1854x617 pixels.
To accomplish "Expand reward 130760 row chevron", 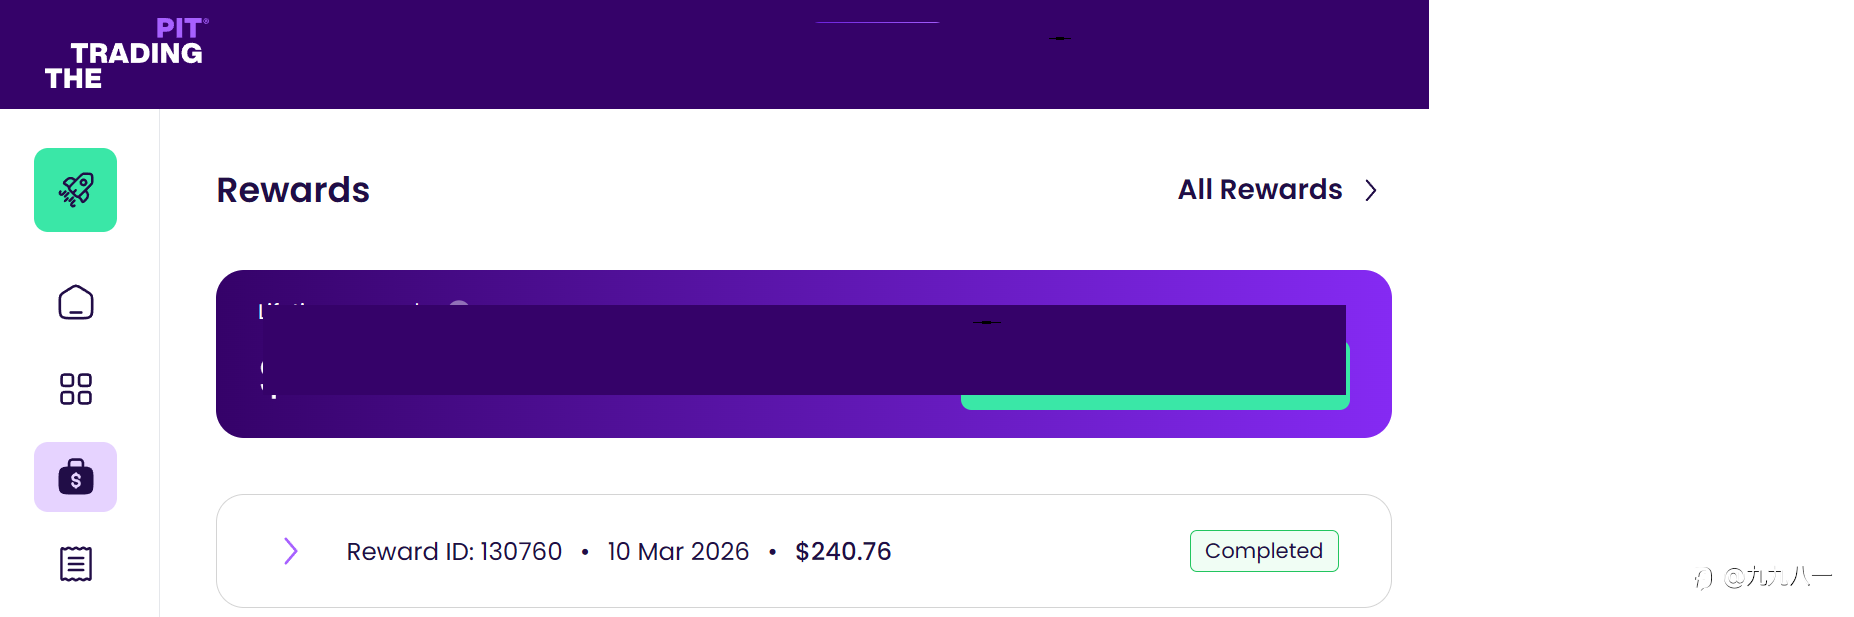I will (290, 551).
